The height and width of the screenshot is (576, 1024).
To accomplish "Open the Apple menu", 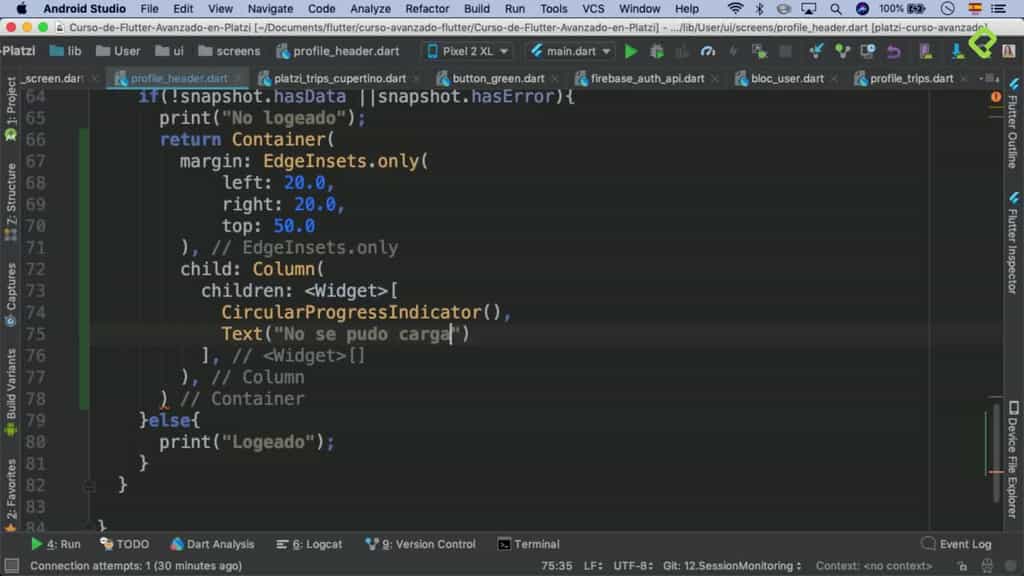I will coord(22,8).
